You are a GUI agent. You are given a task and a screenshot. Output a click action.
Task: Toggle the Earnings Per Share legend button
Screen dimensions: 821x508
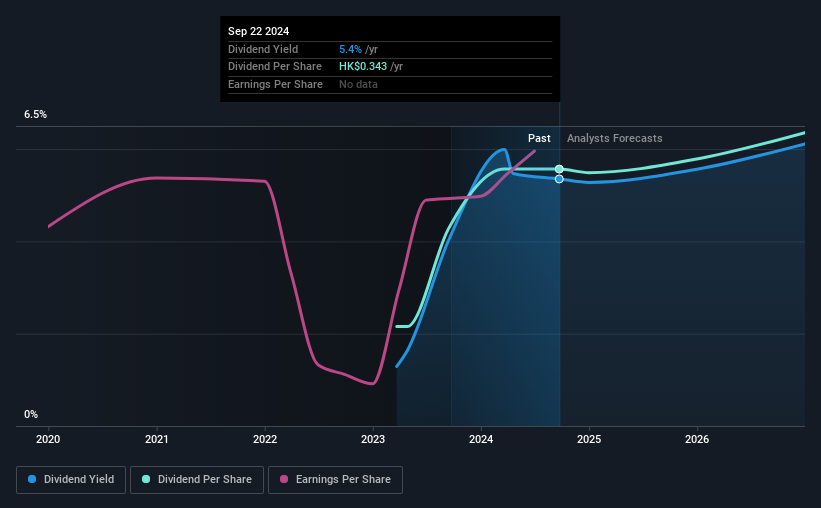point(335,480)
